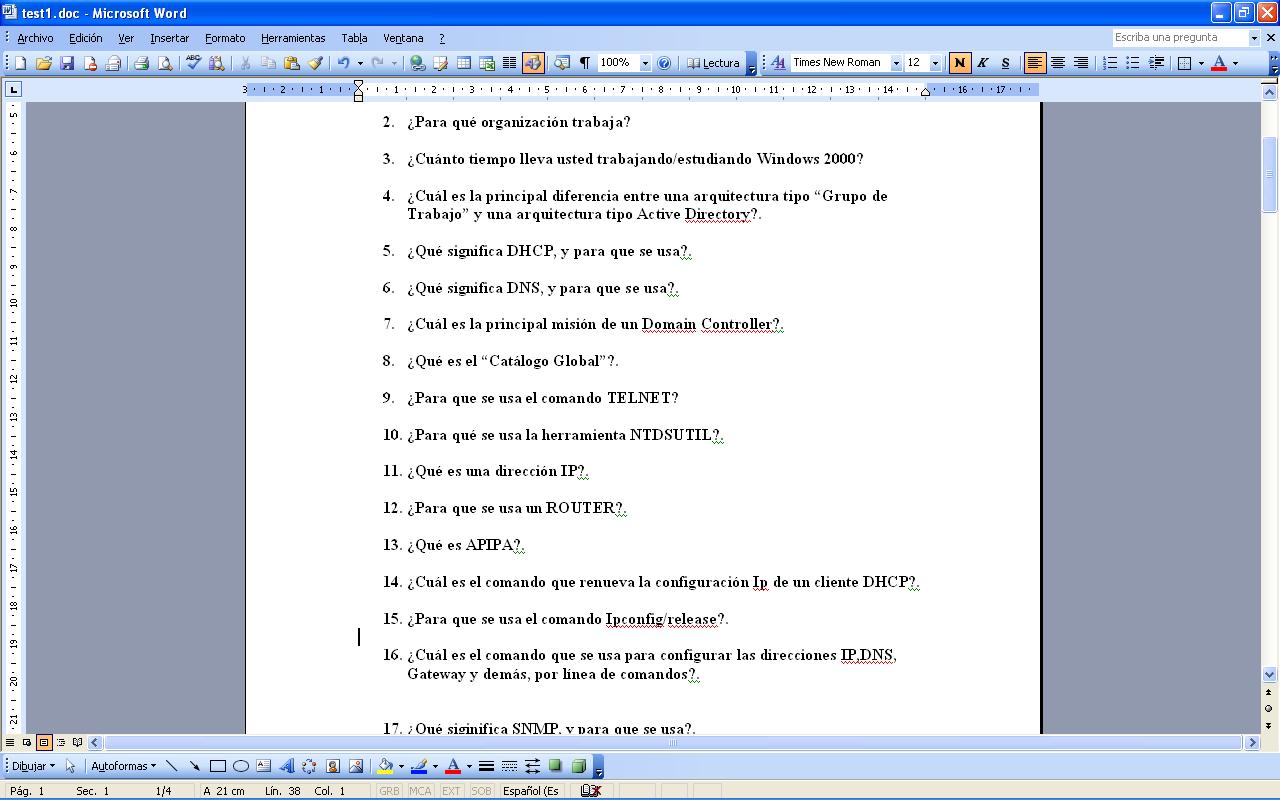Toggle italic formatting (K button)
The height and width of the screenshot is (800, 1280).
(983, 63)
